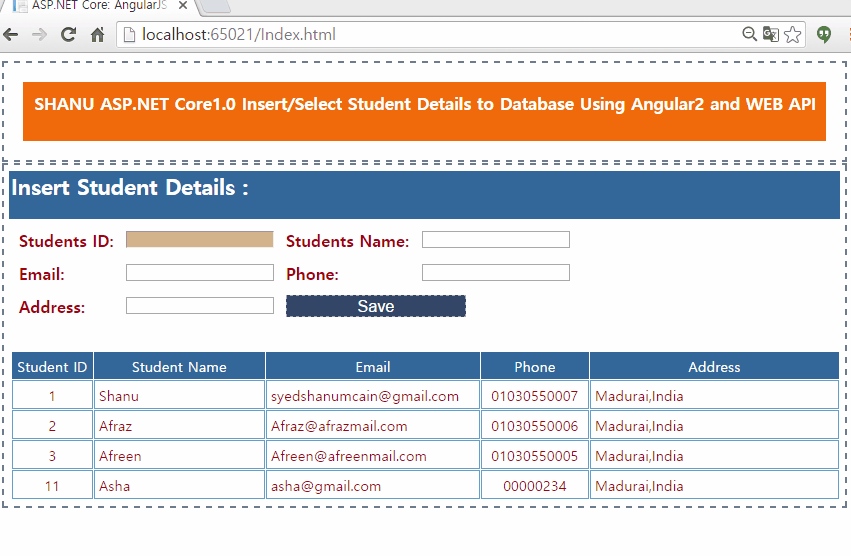Click student ID 1 cell
Image resolution: width=851 pixels, height=556 pixels.
(52, 396)
